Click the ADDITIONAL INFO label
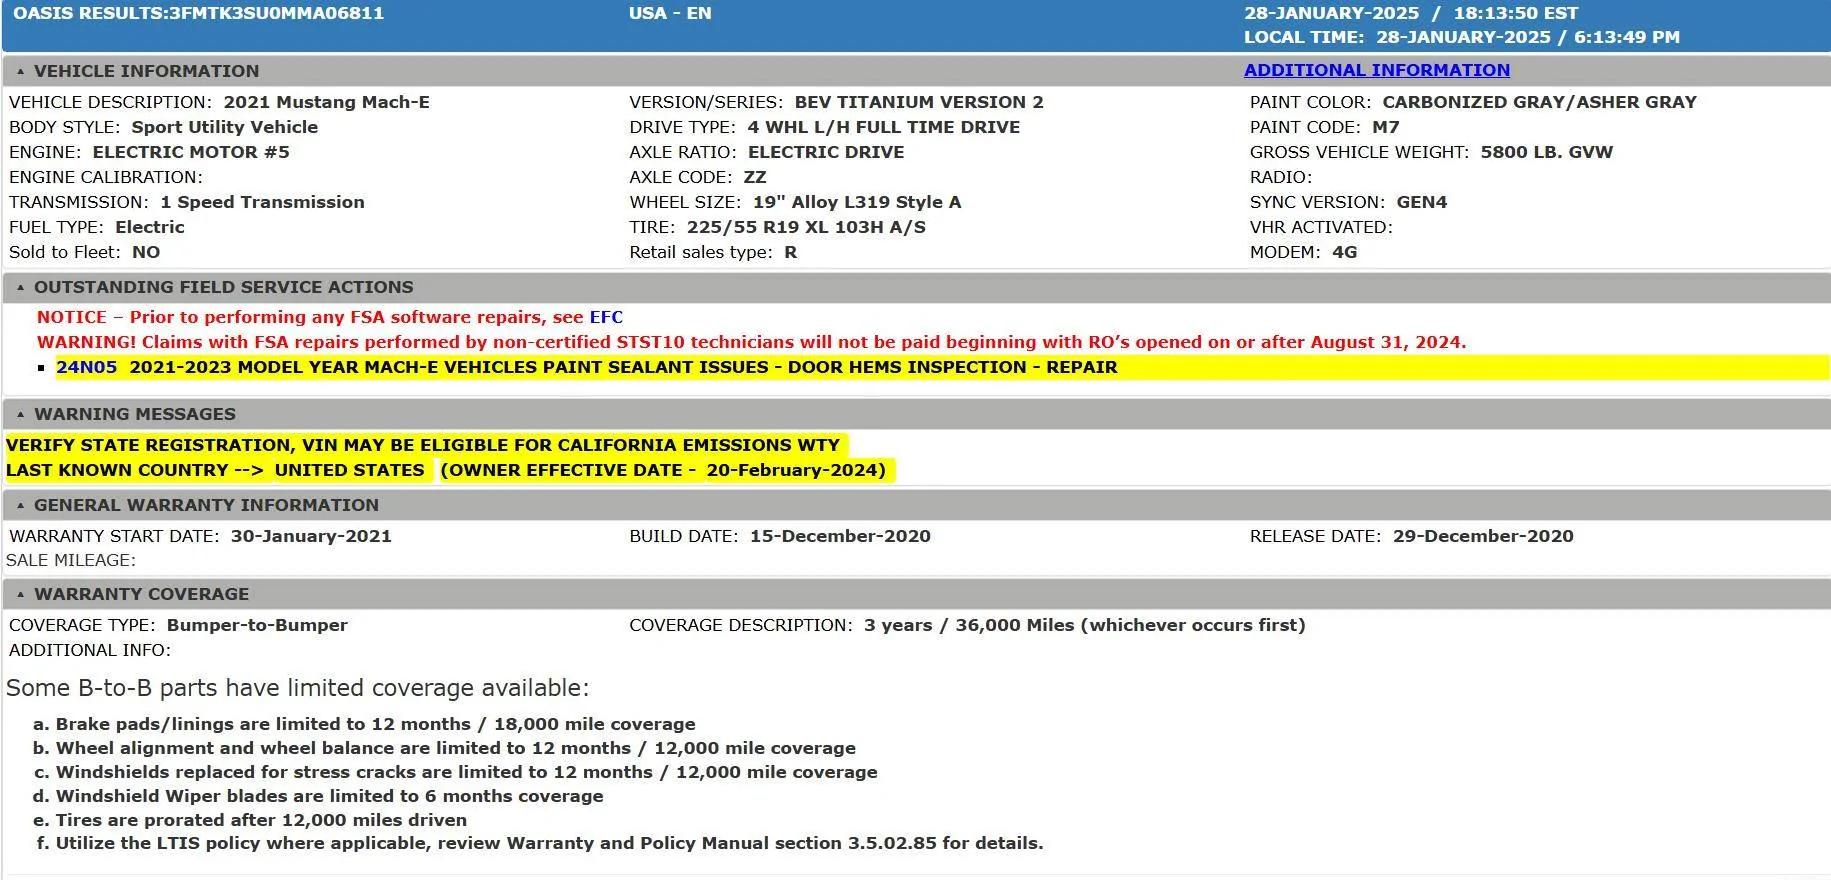1831x880 pixels. click(x=90, y=650)
